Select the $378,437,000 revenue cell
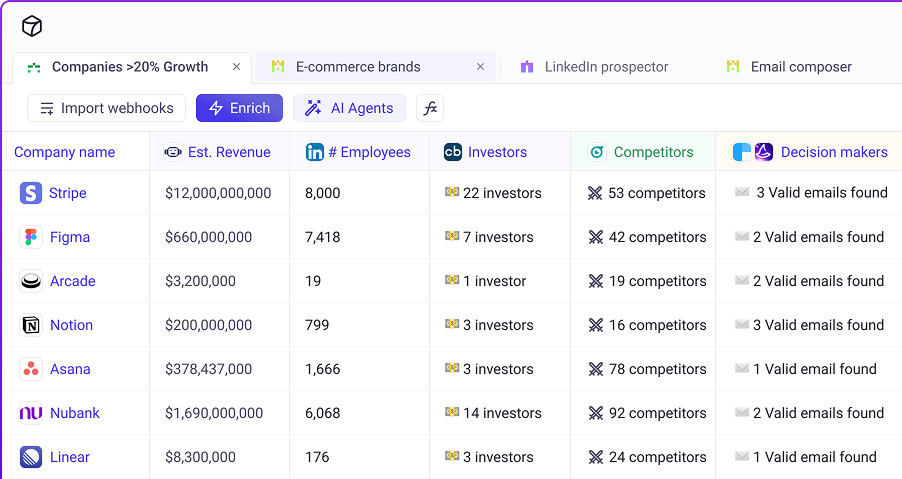The image size is (902, 479). pyautogui.click(x=219, y=369)
